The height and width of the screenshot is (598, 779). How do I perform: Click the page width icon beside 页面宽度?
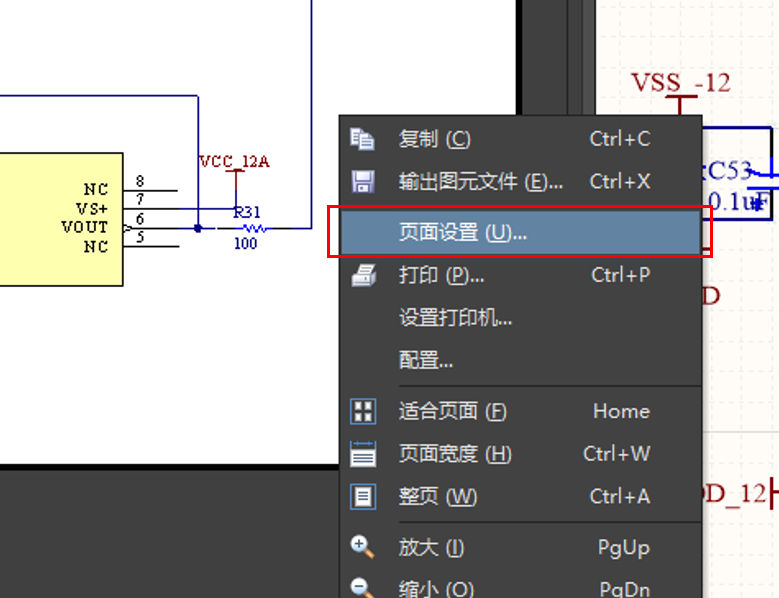tap(363, 454)
